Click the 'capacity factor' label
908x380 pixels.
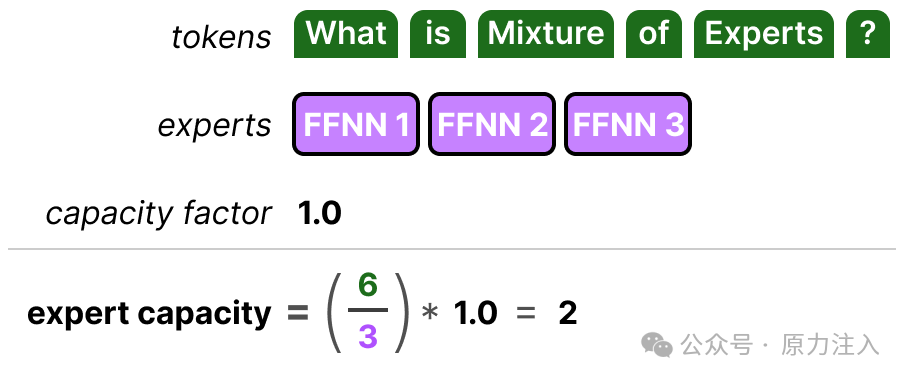click(x=159, y=214)
